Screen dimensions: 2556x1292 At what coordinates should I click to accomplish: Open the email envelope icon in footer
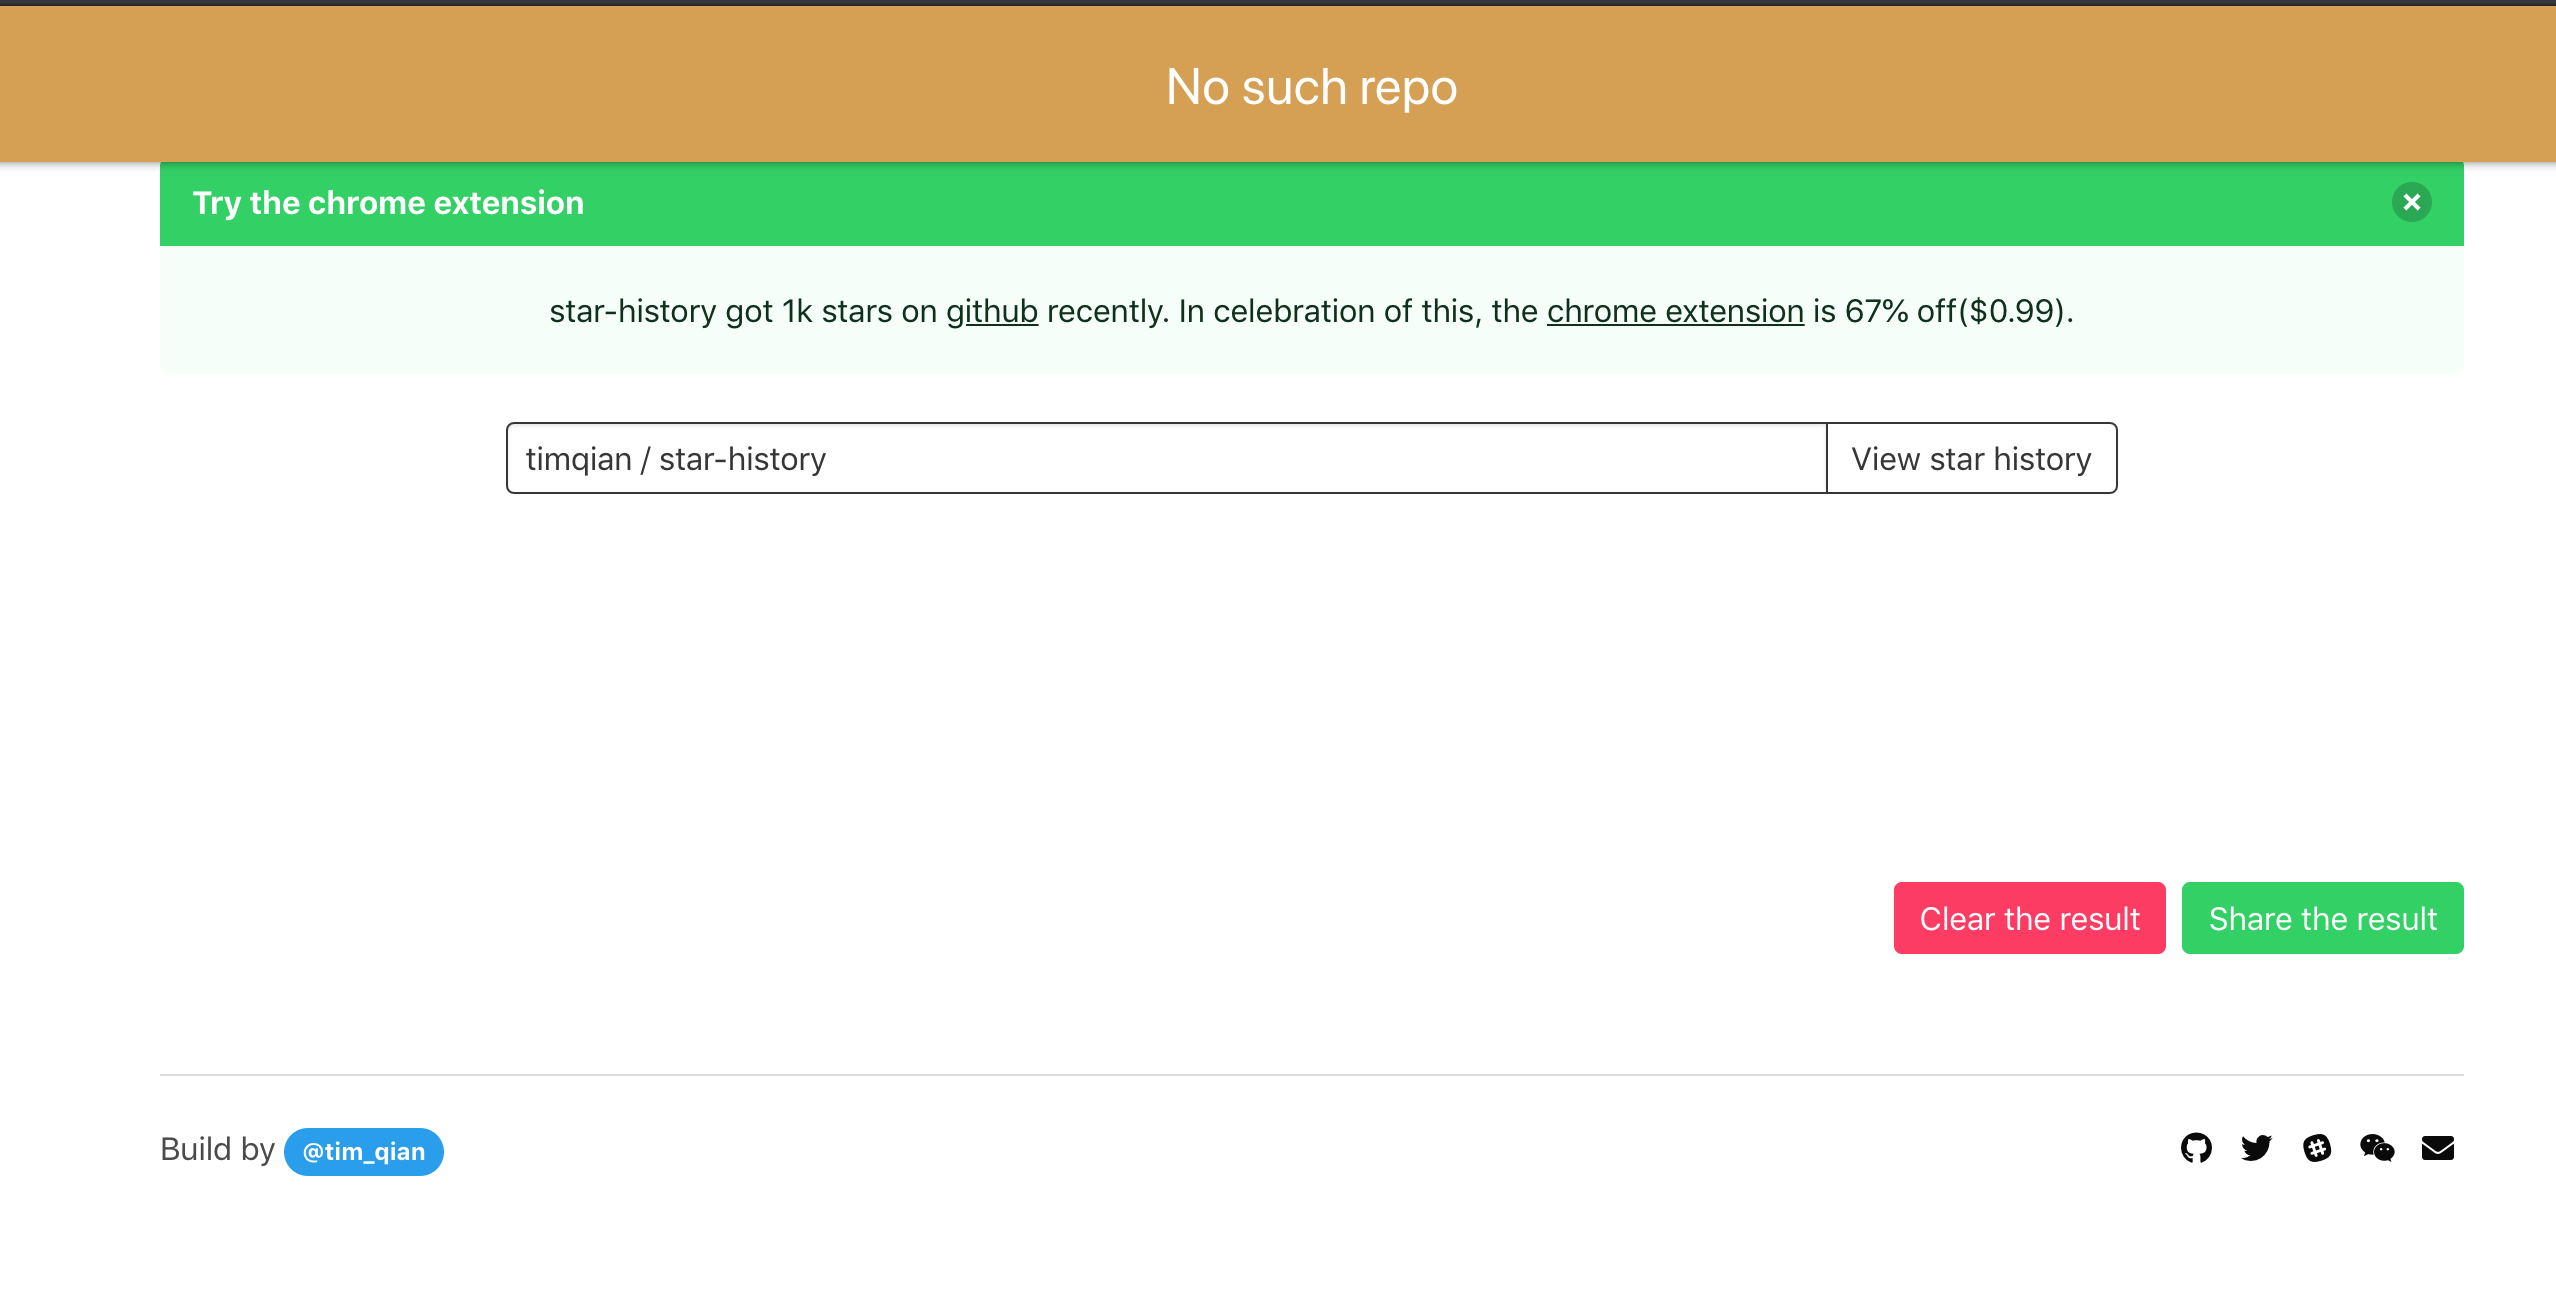[2438, 1148]
